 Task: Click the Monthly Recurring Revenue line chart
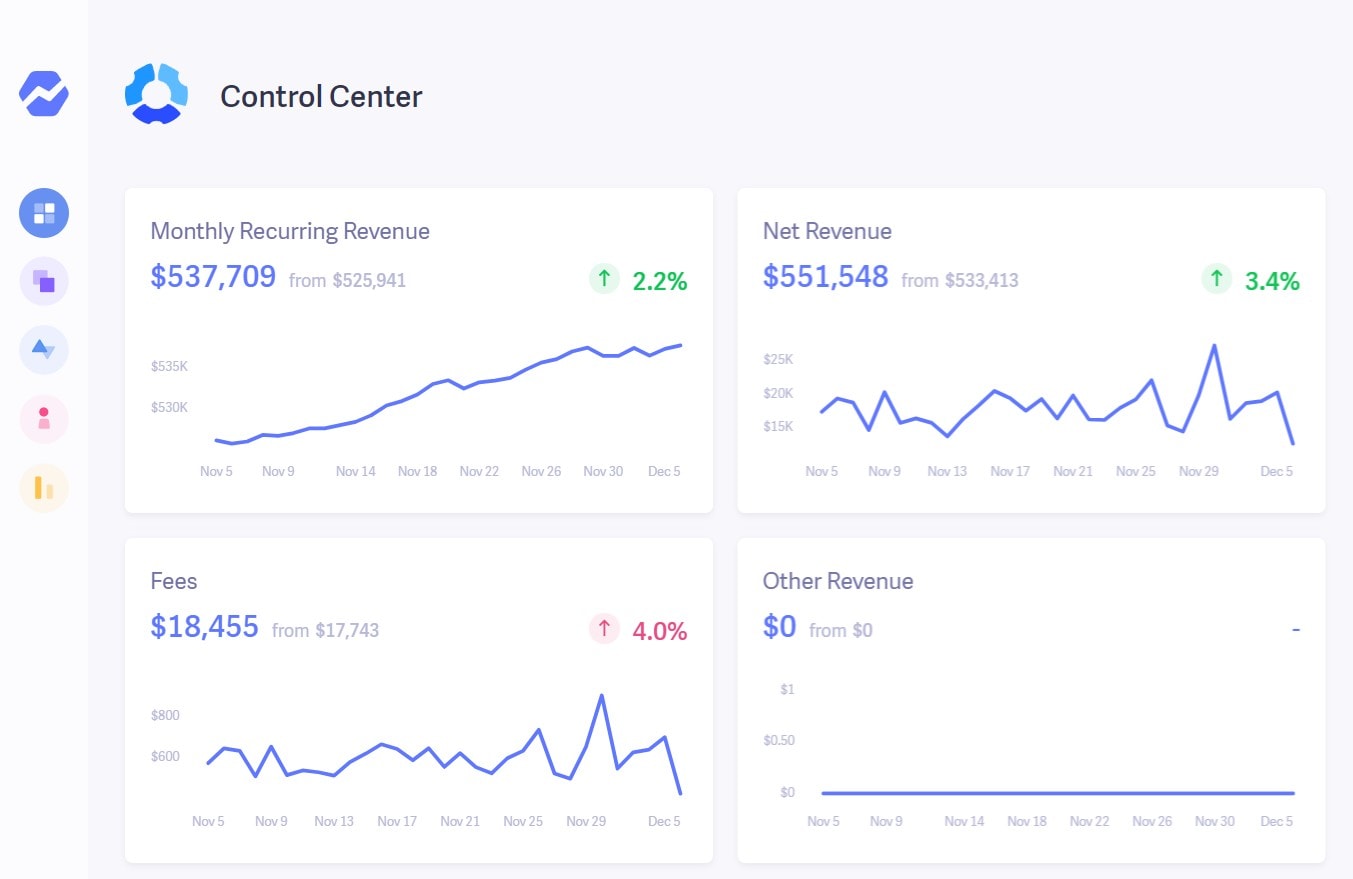point(448,394)
